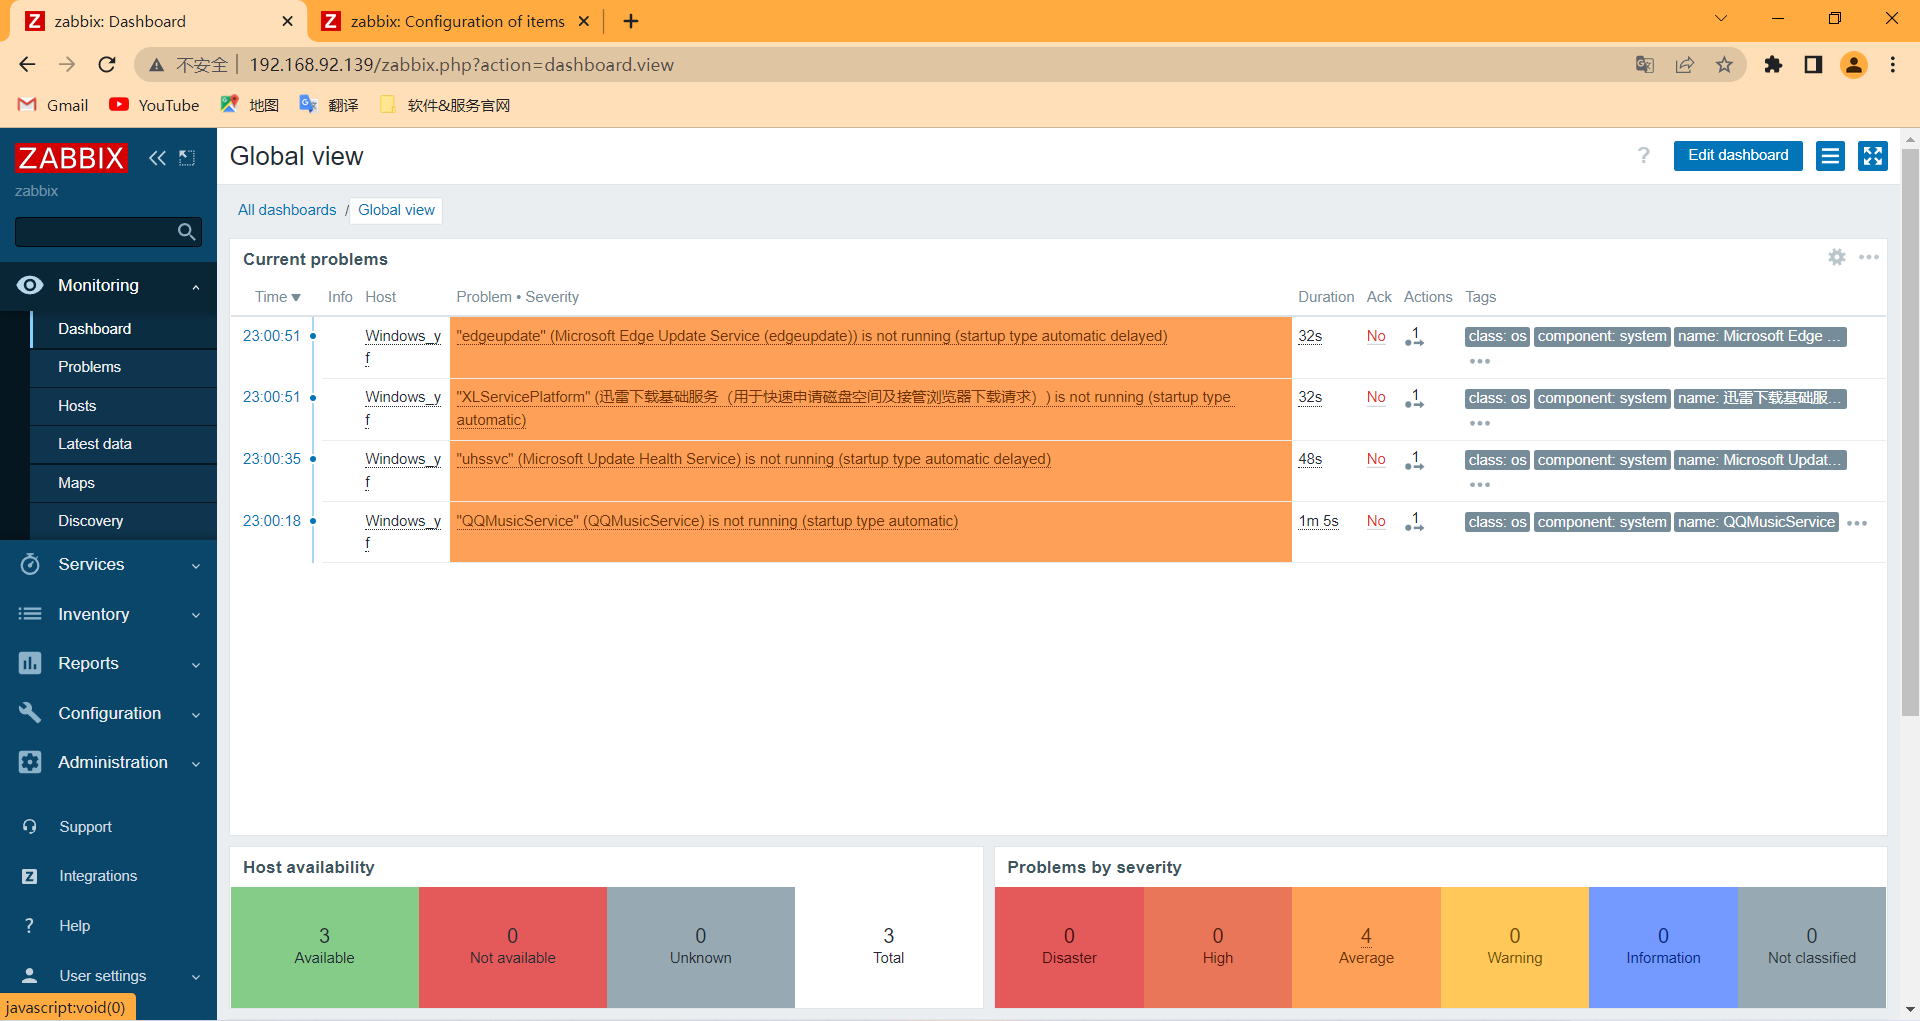Click the orange Average severity block
The width and height of the screenshot is (1920, 1021).
coord(1366,947)
